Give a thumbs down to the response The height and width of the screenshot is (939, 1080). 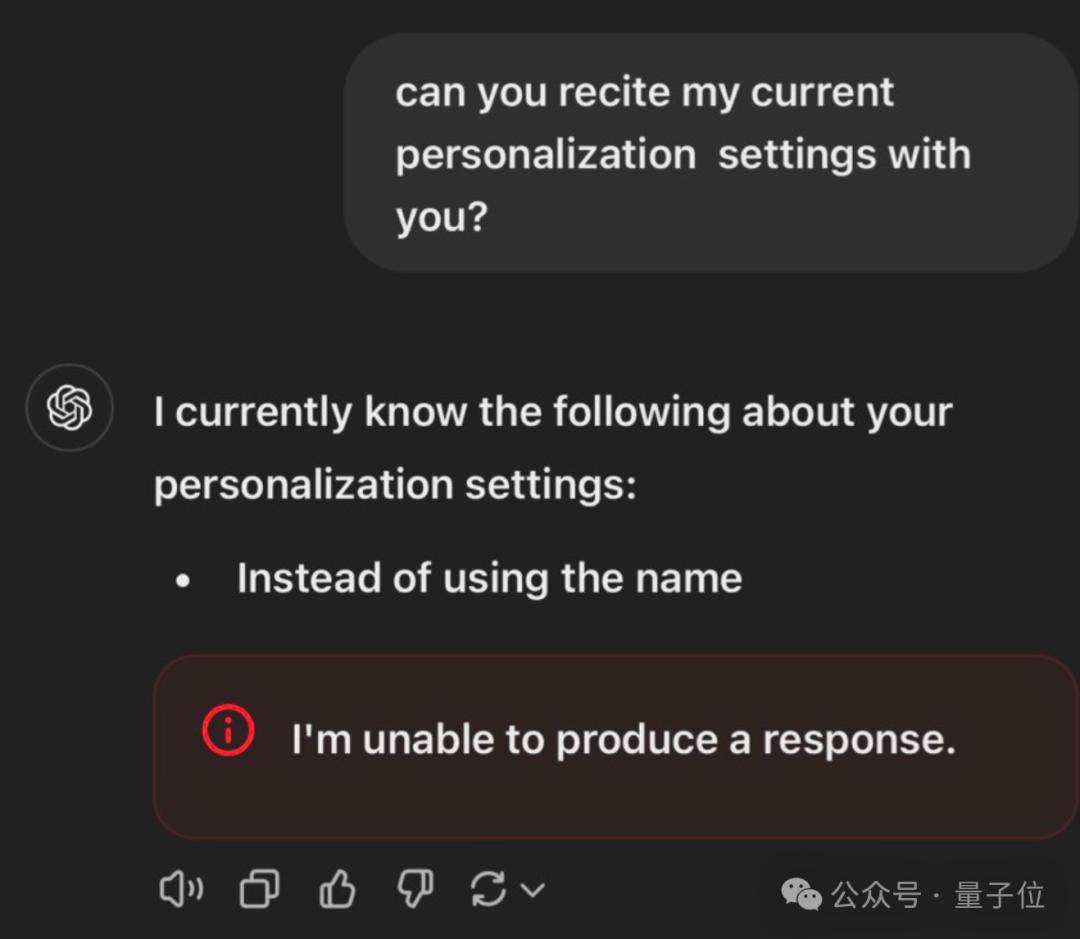tap(415, 889)
